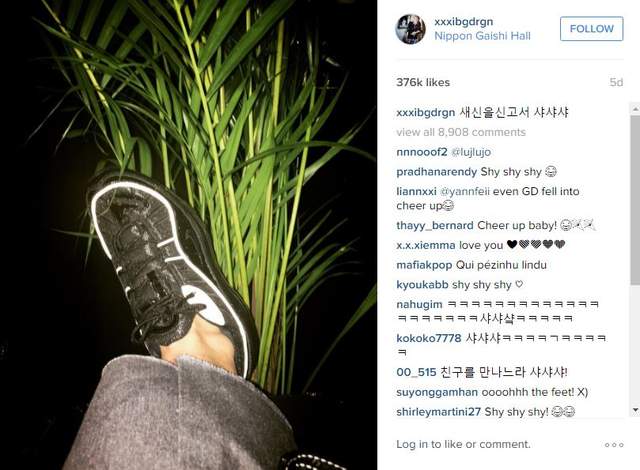Image resolution: width=640 pixels, height=470 pixels.
Task: Click the comments scrollbar up arrow
Action: pyautogui.click(x=635, y=109)
